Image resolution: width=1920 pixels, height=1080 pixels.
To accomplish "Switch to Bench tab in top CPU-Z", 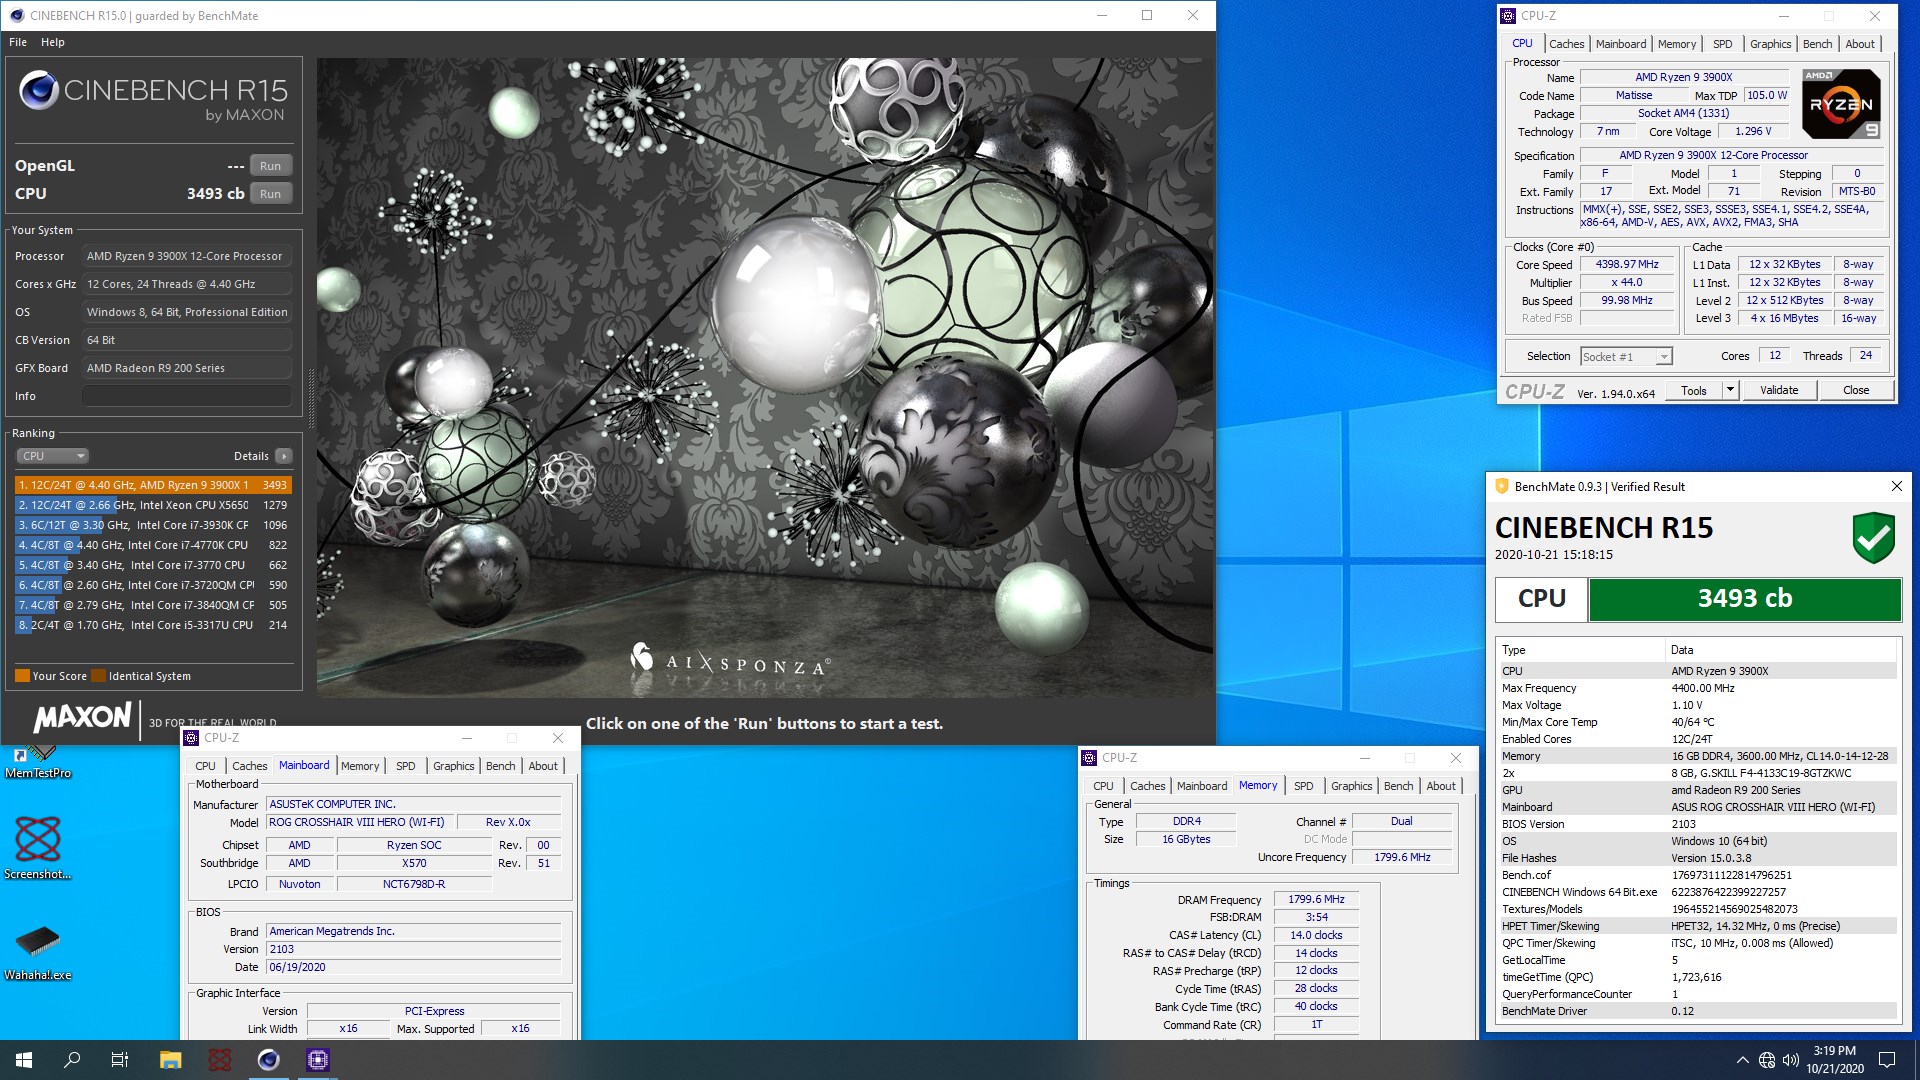I will click(x=1817, y=44).
